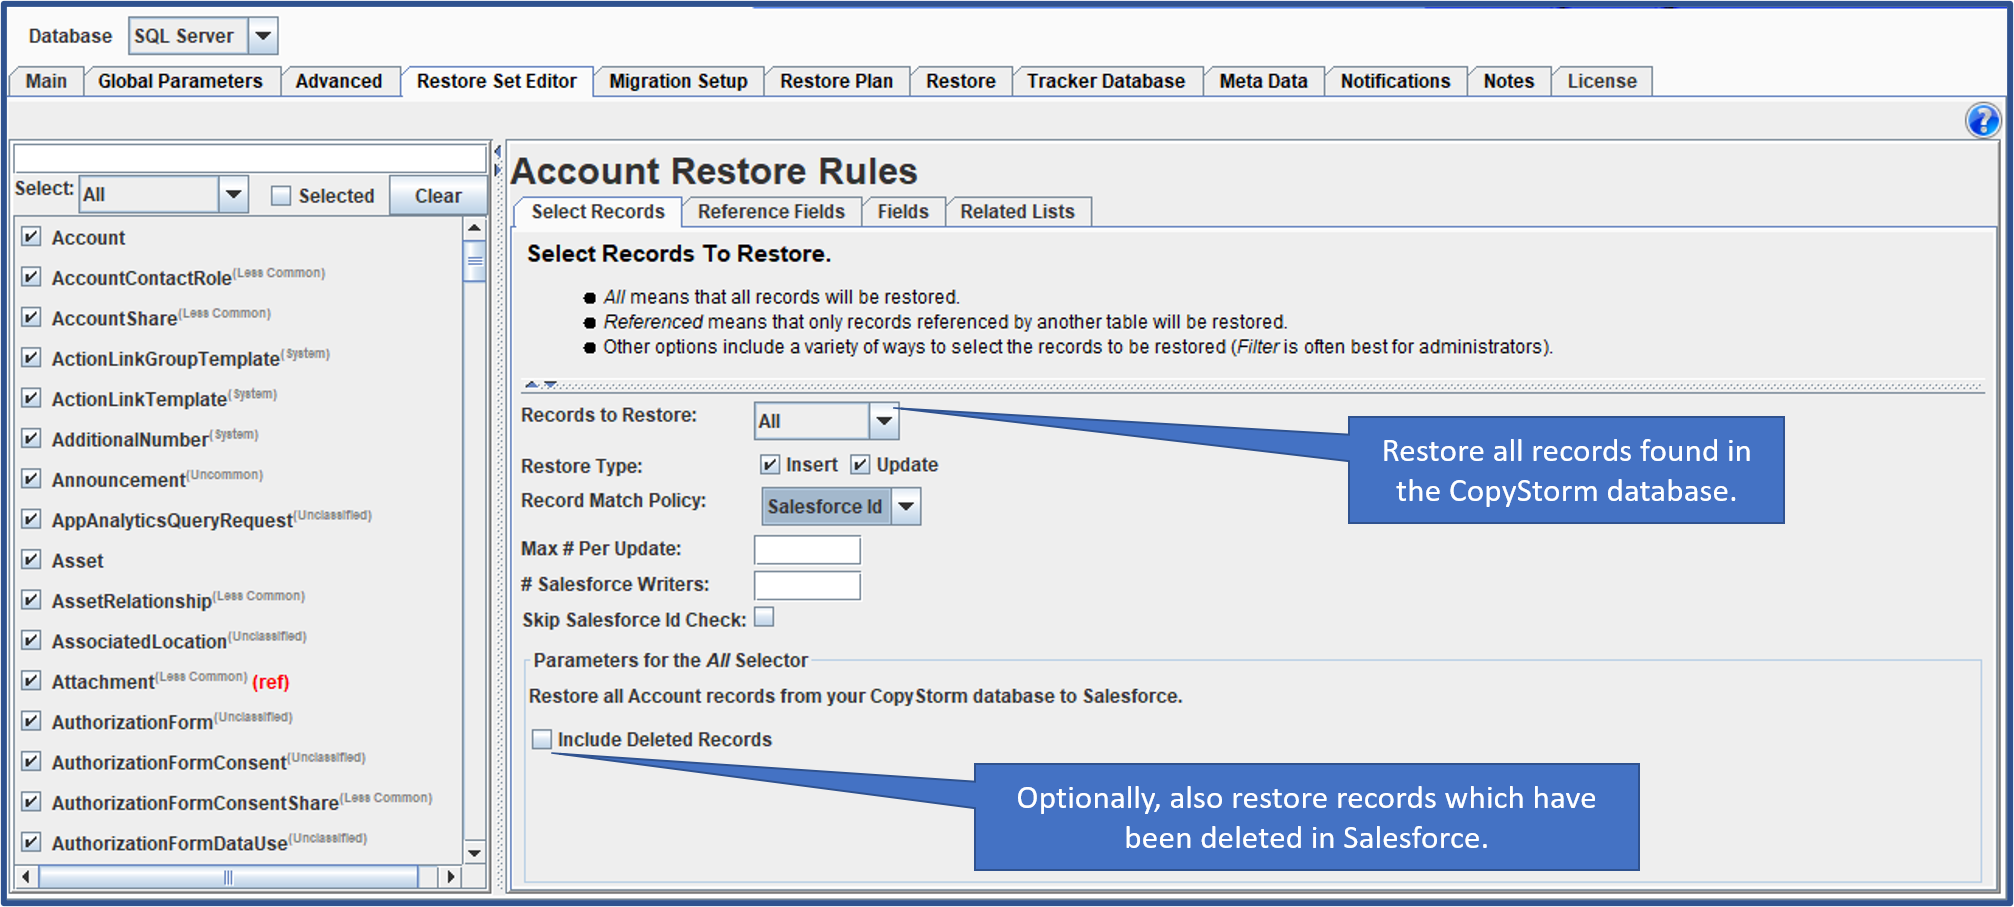The image size is (2014, 907).
Task: Open the help icon at top right
Action: click(1982, 121)
